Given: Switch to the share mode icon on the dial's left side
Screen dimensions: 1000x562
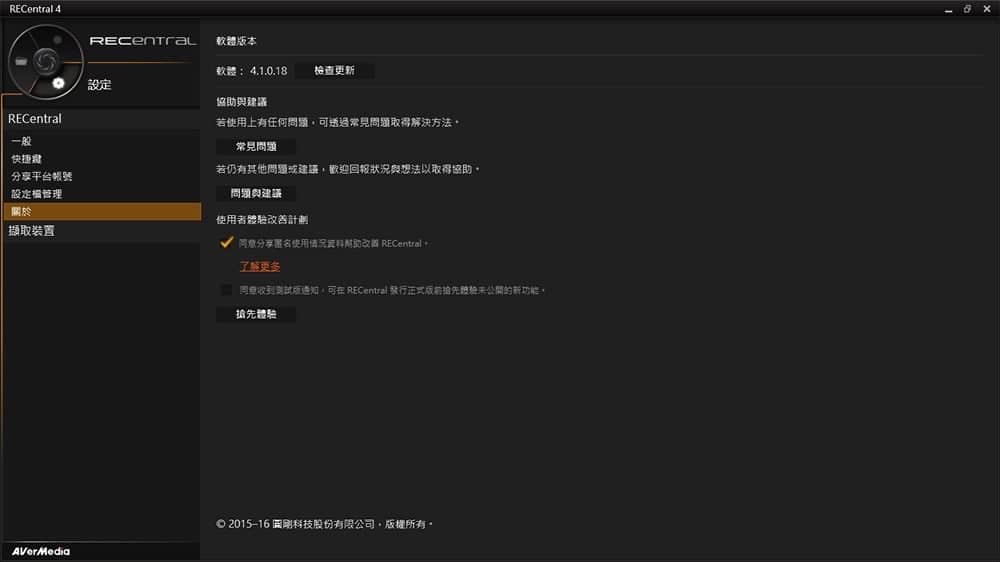Looking at the screenshot, I should point(21,62).
